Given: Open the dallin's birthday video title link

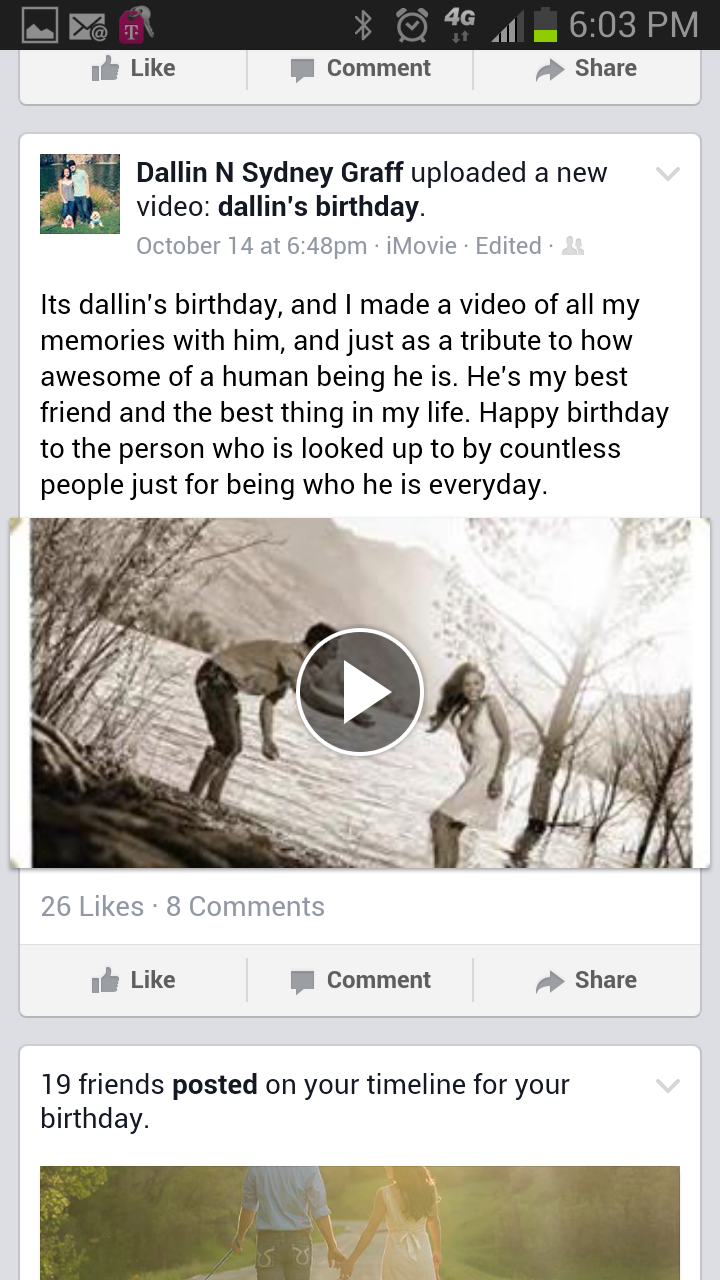Looking at the screenshot, I should click(x=318, y=207).
